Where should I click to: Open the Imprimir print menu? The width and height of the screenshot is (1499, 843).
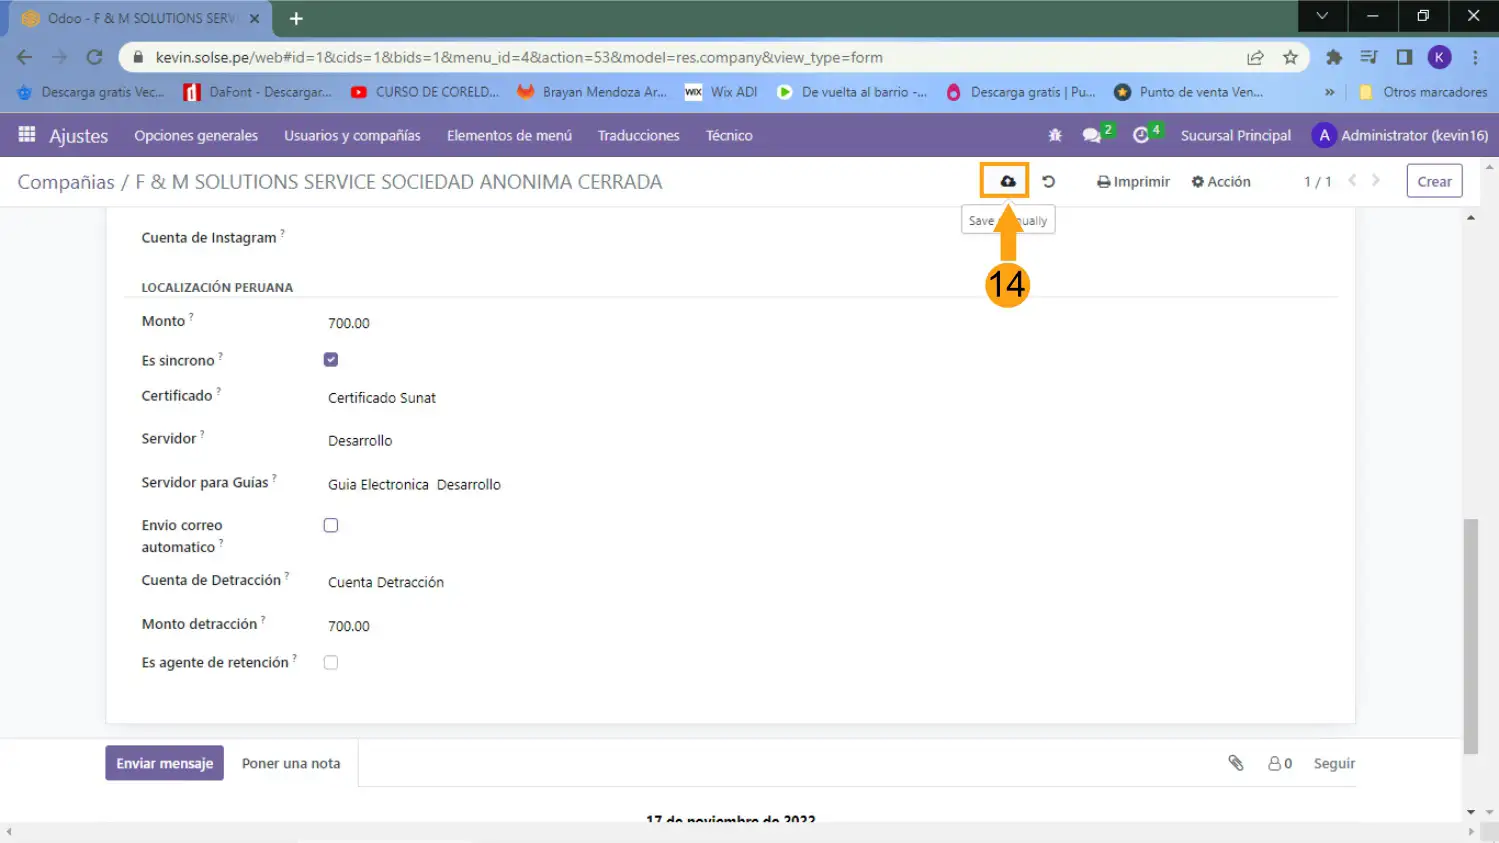pyautogui.click(x=1133, y=181)
